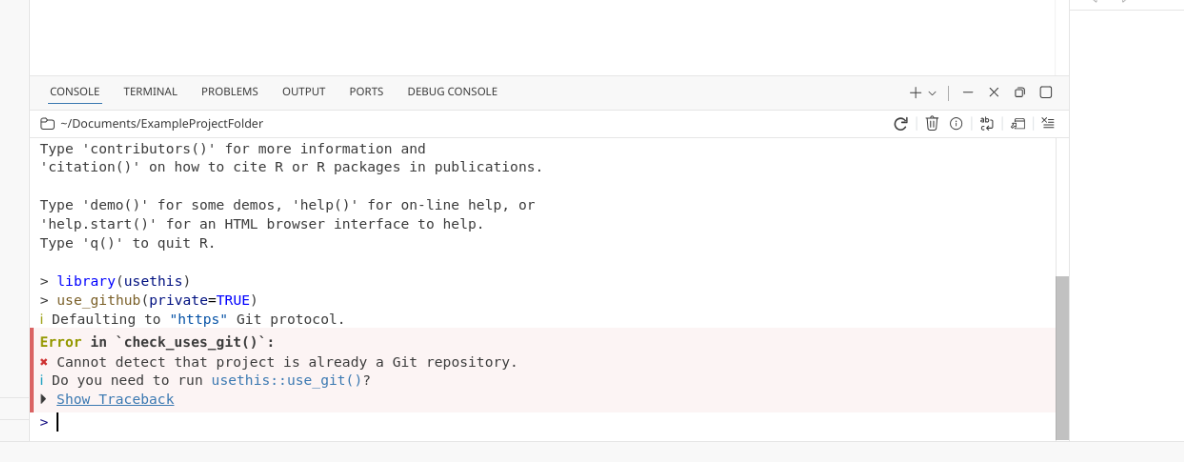Image resolution: width=1184 pixels, height=462 pixels.
Task: Open the PROBLEMS tab
Action: 229,92
